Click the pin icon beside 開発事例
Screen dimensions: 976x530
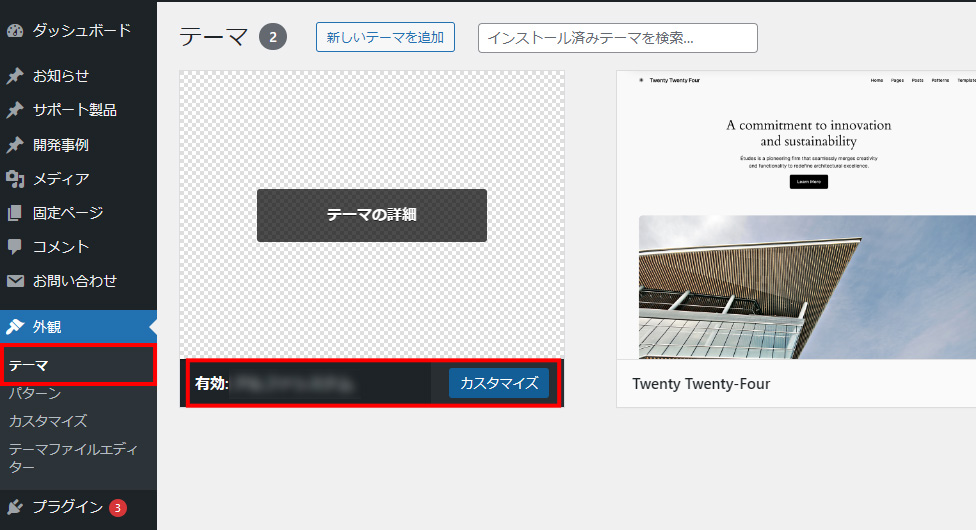(x=15, y=145)
